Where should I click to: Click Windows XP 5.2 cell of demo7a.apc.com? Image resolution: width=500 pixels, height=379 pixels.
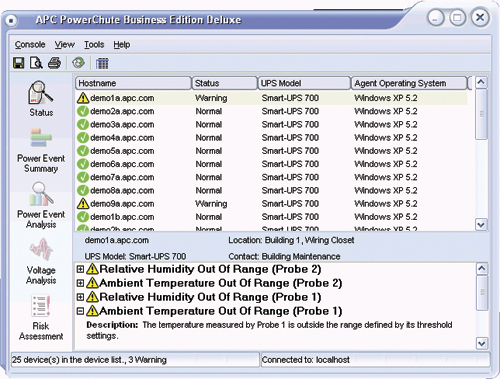click(x=386, y=177)
